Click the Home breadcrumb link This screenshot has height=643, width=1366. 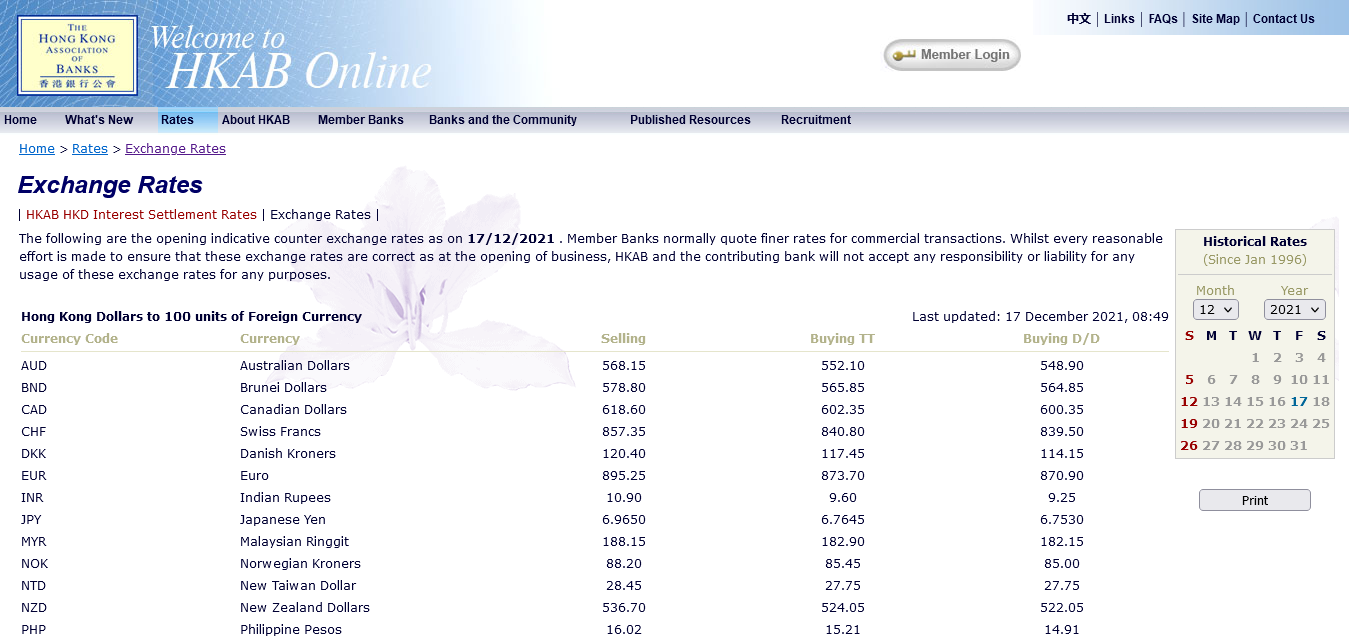37,149
